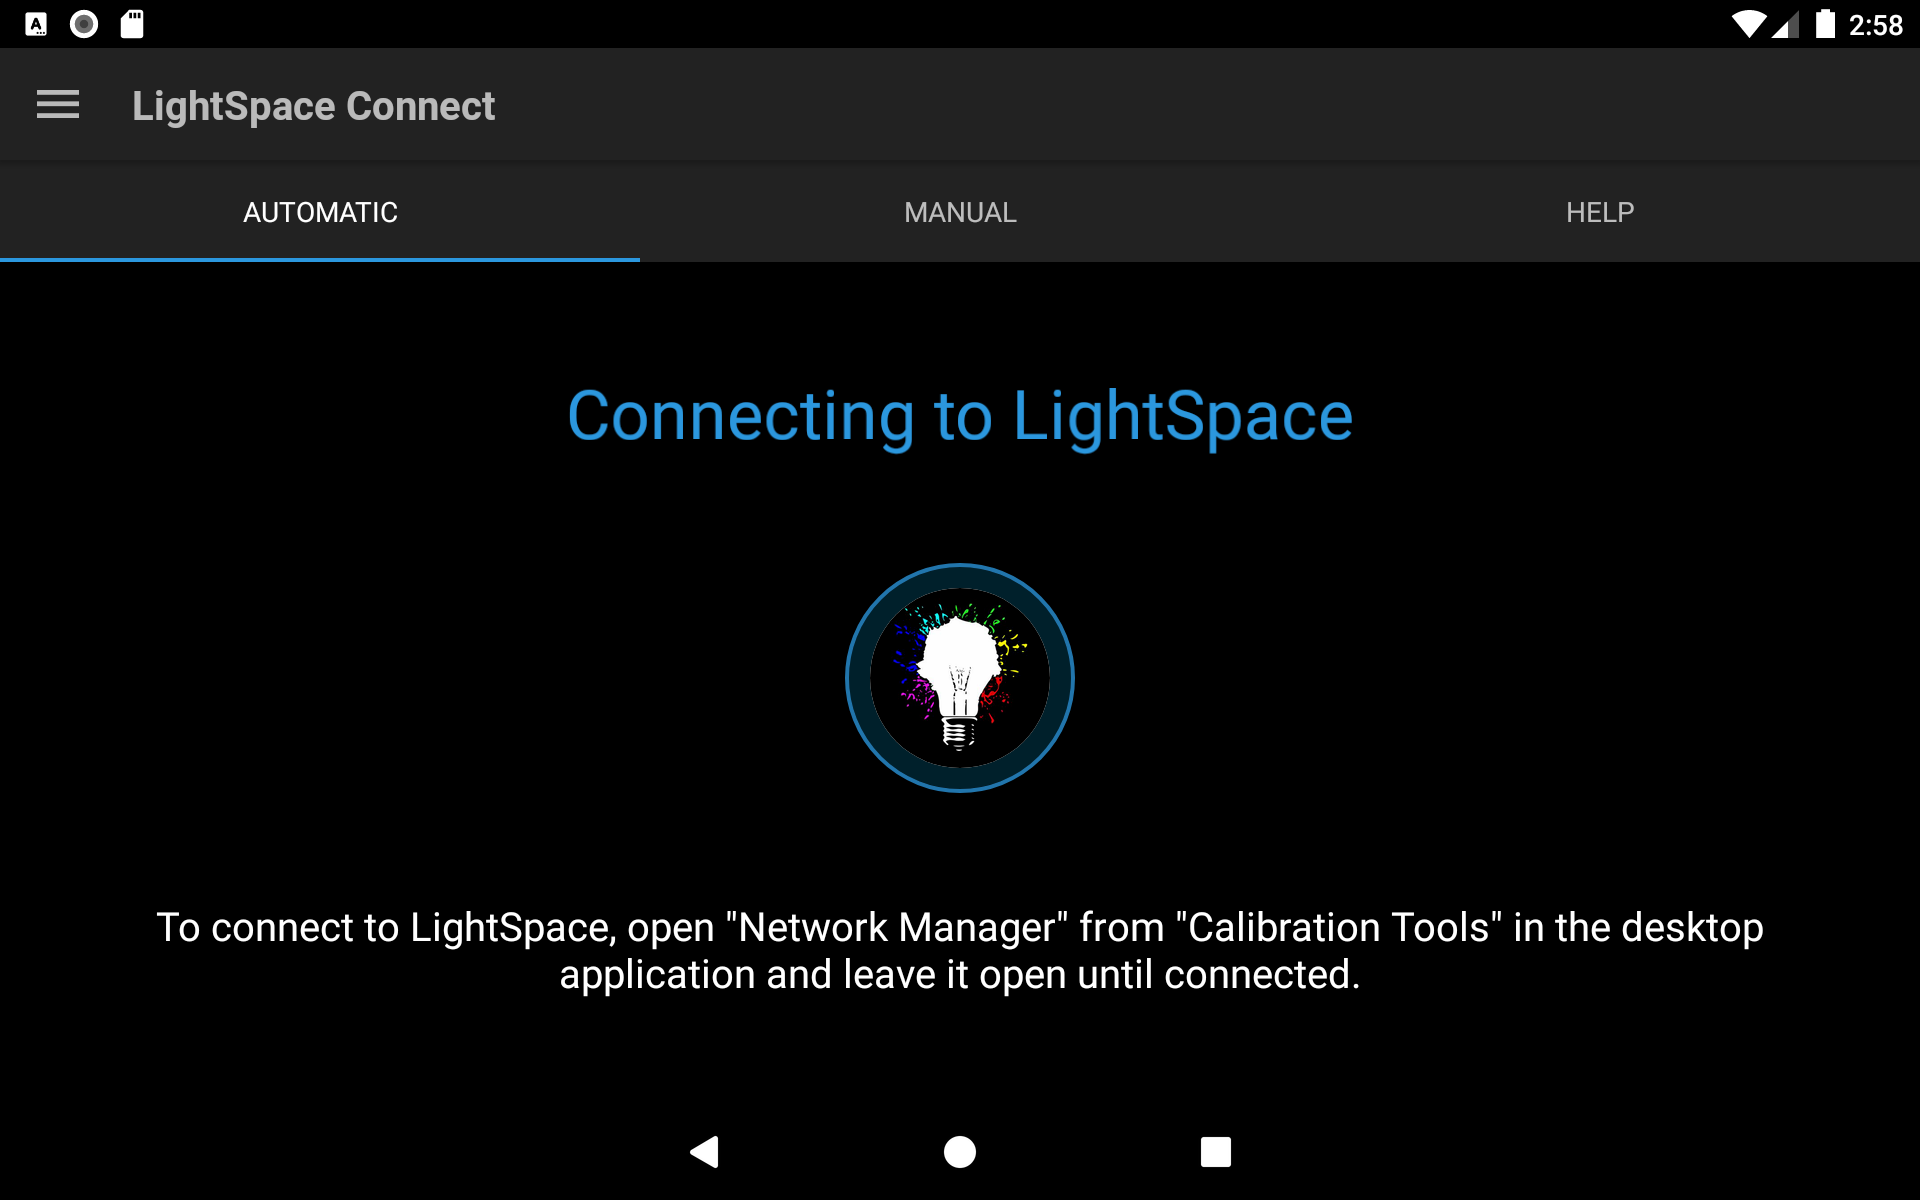Tap the Network Manager instruction text
The width and height of the screenshot is (1920, 1200).
click(x=958, y=950)
